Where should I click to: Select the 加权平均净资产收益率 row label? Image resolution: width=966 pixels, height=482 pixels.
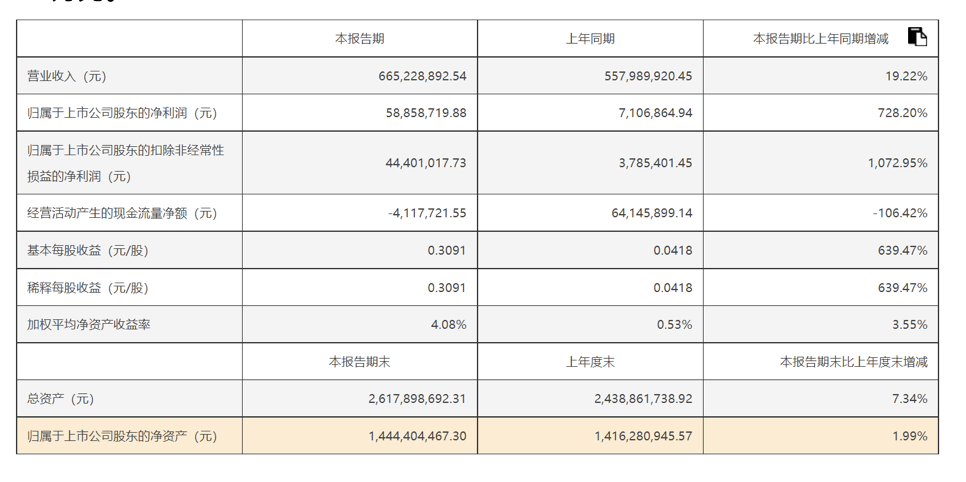(89, 325)
